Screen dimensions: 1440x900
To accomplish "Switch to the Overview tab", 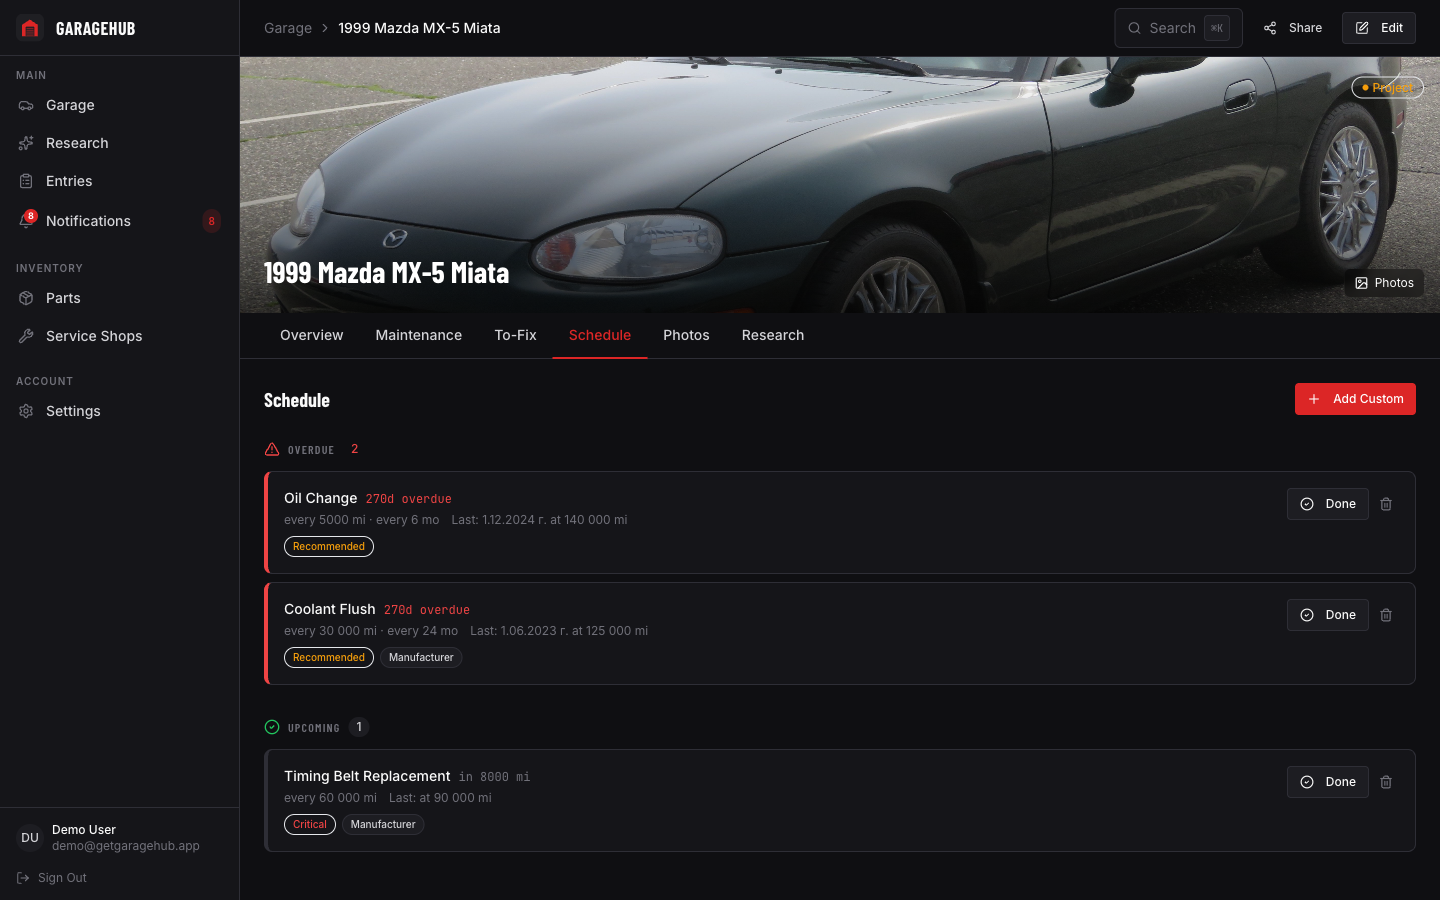I will (x=312, y=335).
